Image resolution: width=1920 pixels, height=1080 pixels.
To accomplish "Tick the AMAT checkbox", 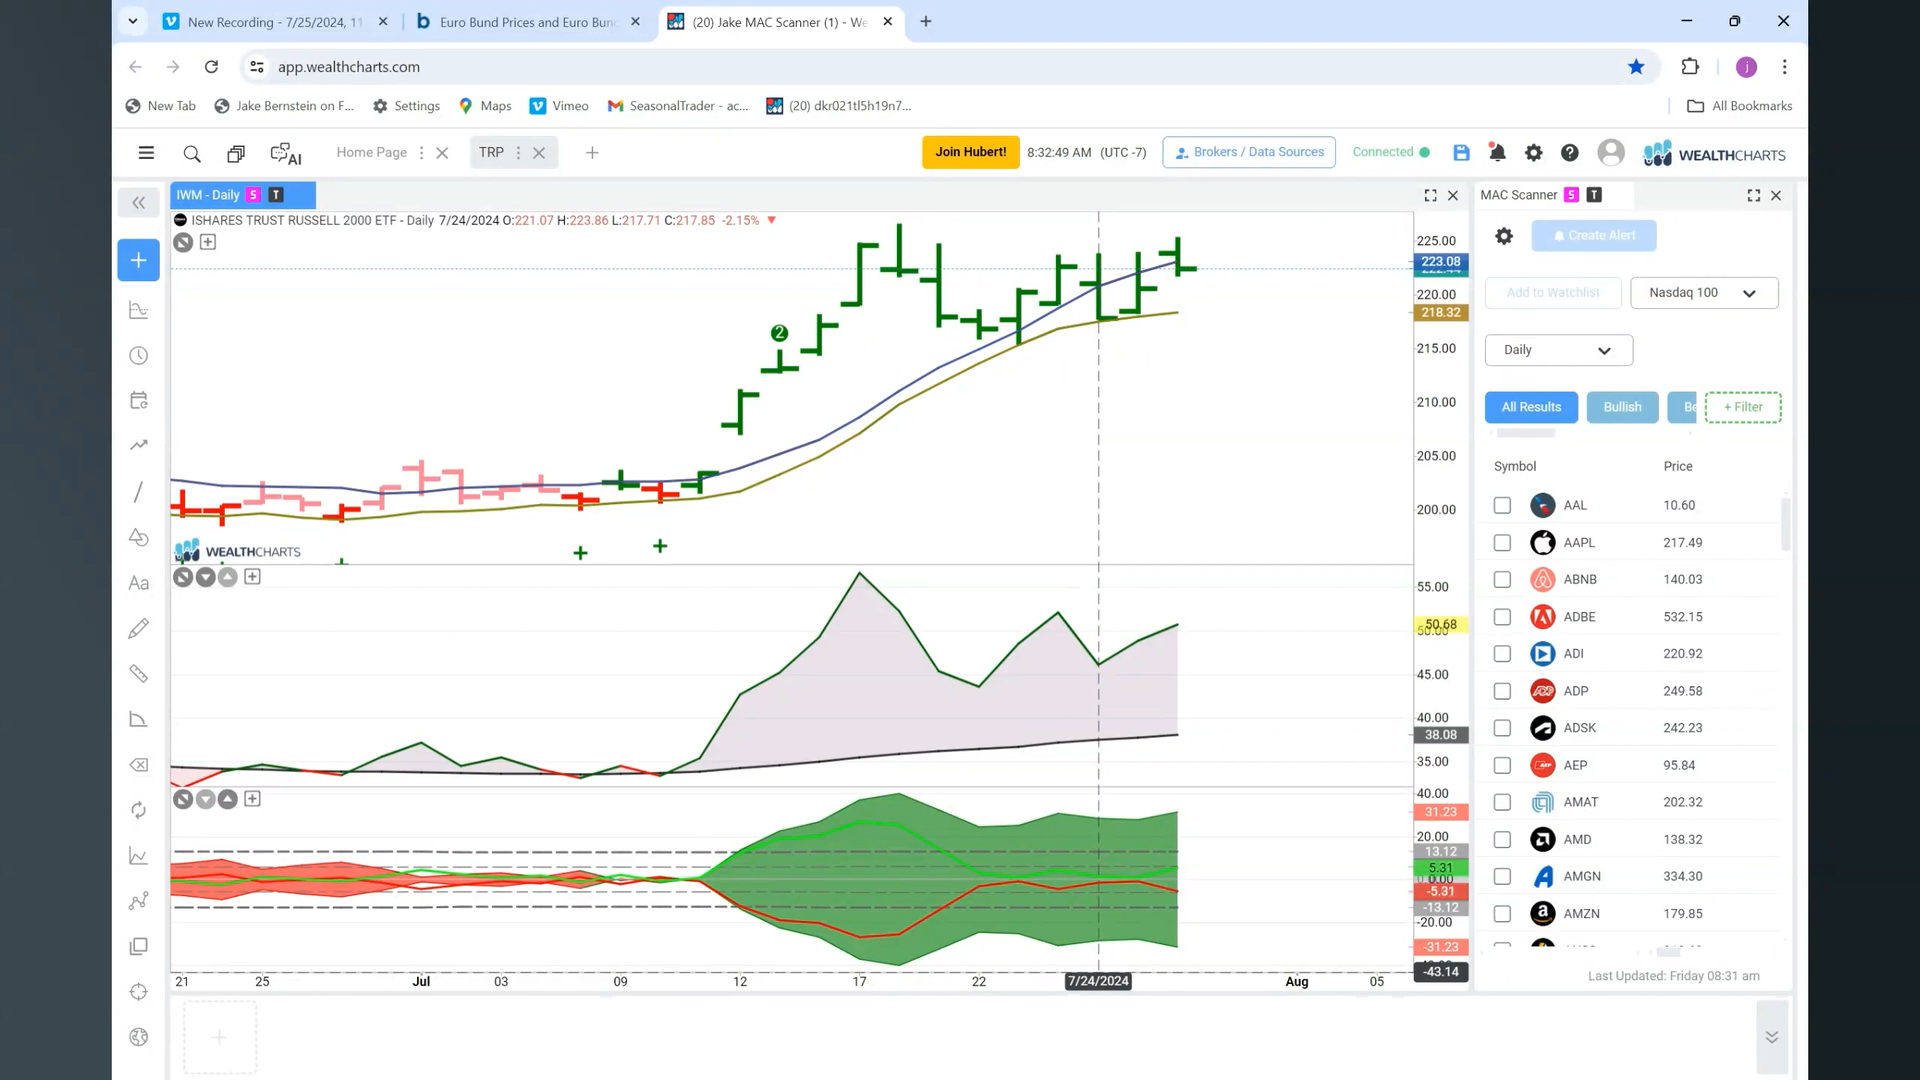I will 1502,802.
